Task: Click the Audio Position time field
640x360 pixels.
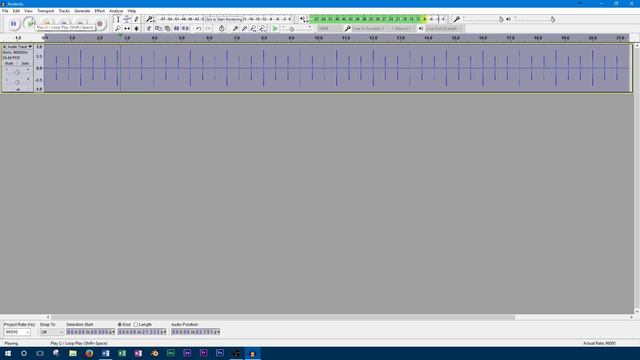Action: pyautogui.click(x=196, y=332)
